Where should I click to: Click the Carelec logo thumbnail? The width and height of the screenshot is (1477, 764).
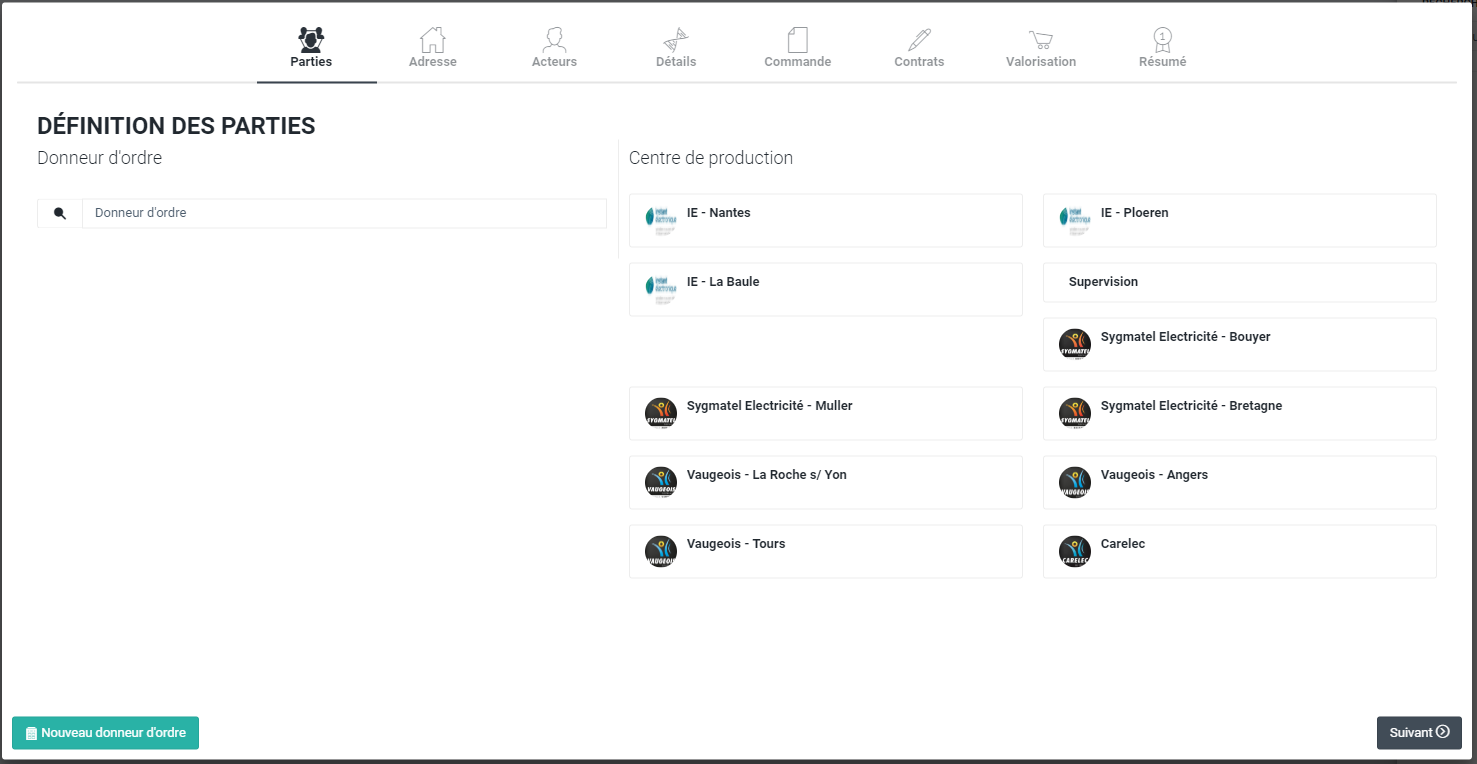point(1074,551)
